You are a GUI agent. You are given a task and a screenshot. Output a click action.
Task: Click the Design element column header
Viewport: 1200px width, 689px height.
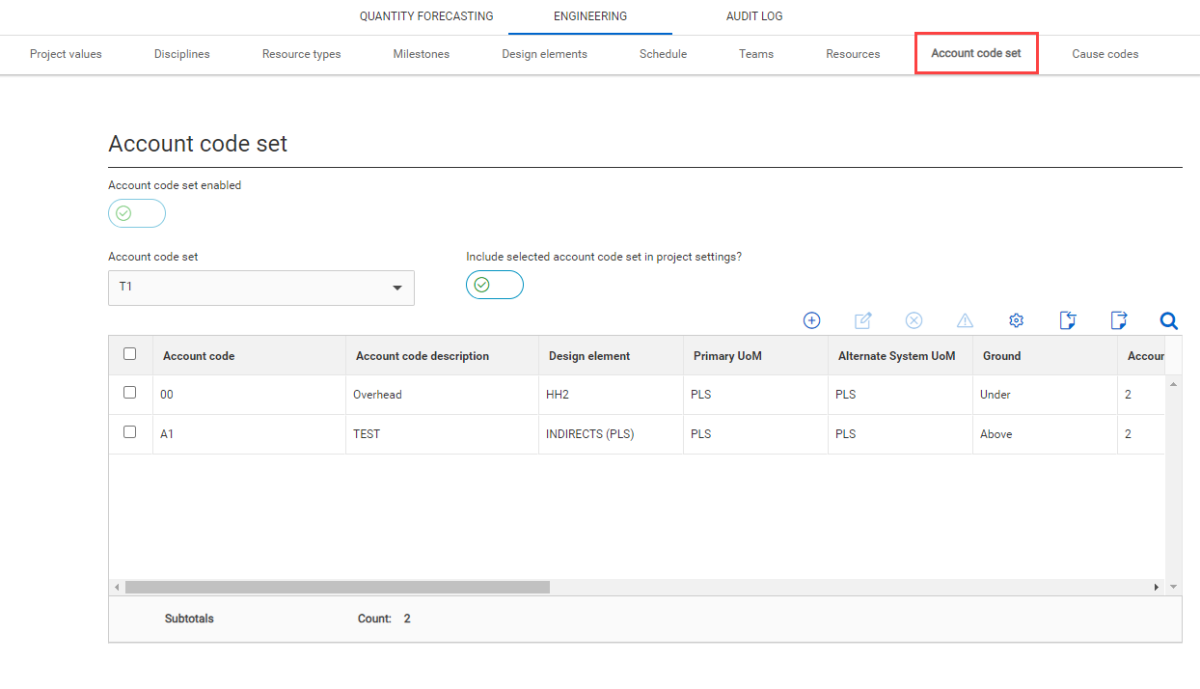click(589, 356)
